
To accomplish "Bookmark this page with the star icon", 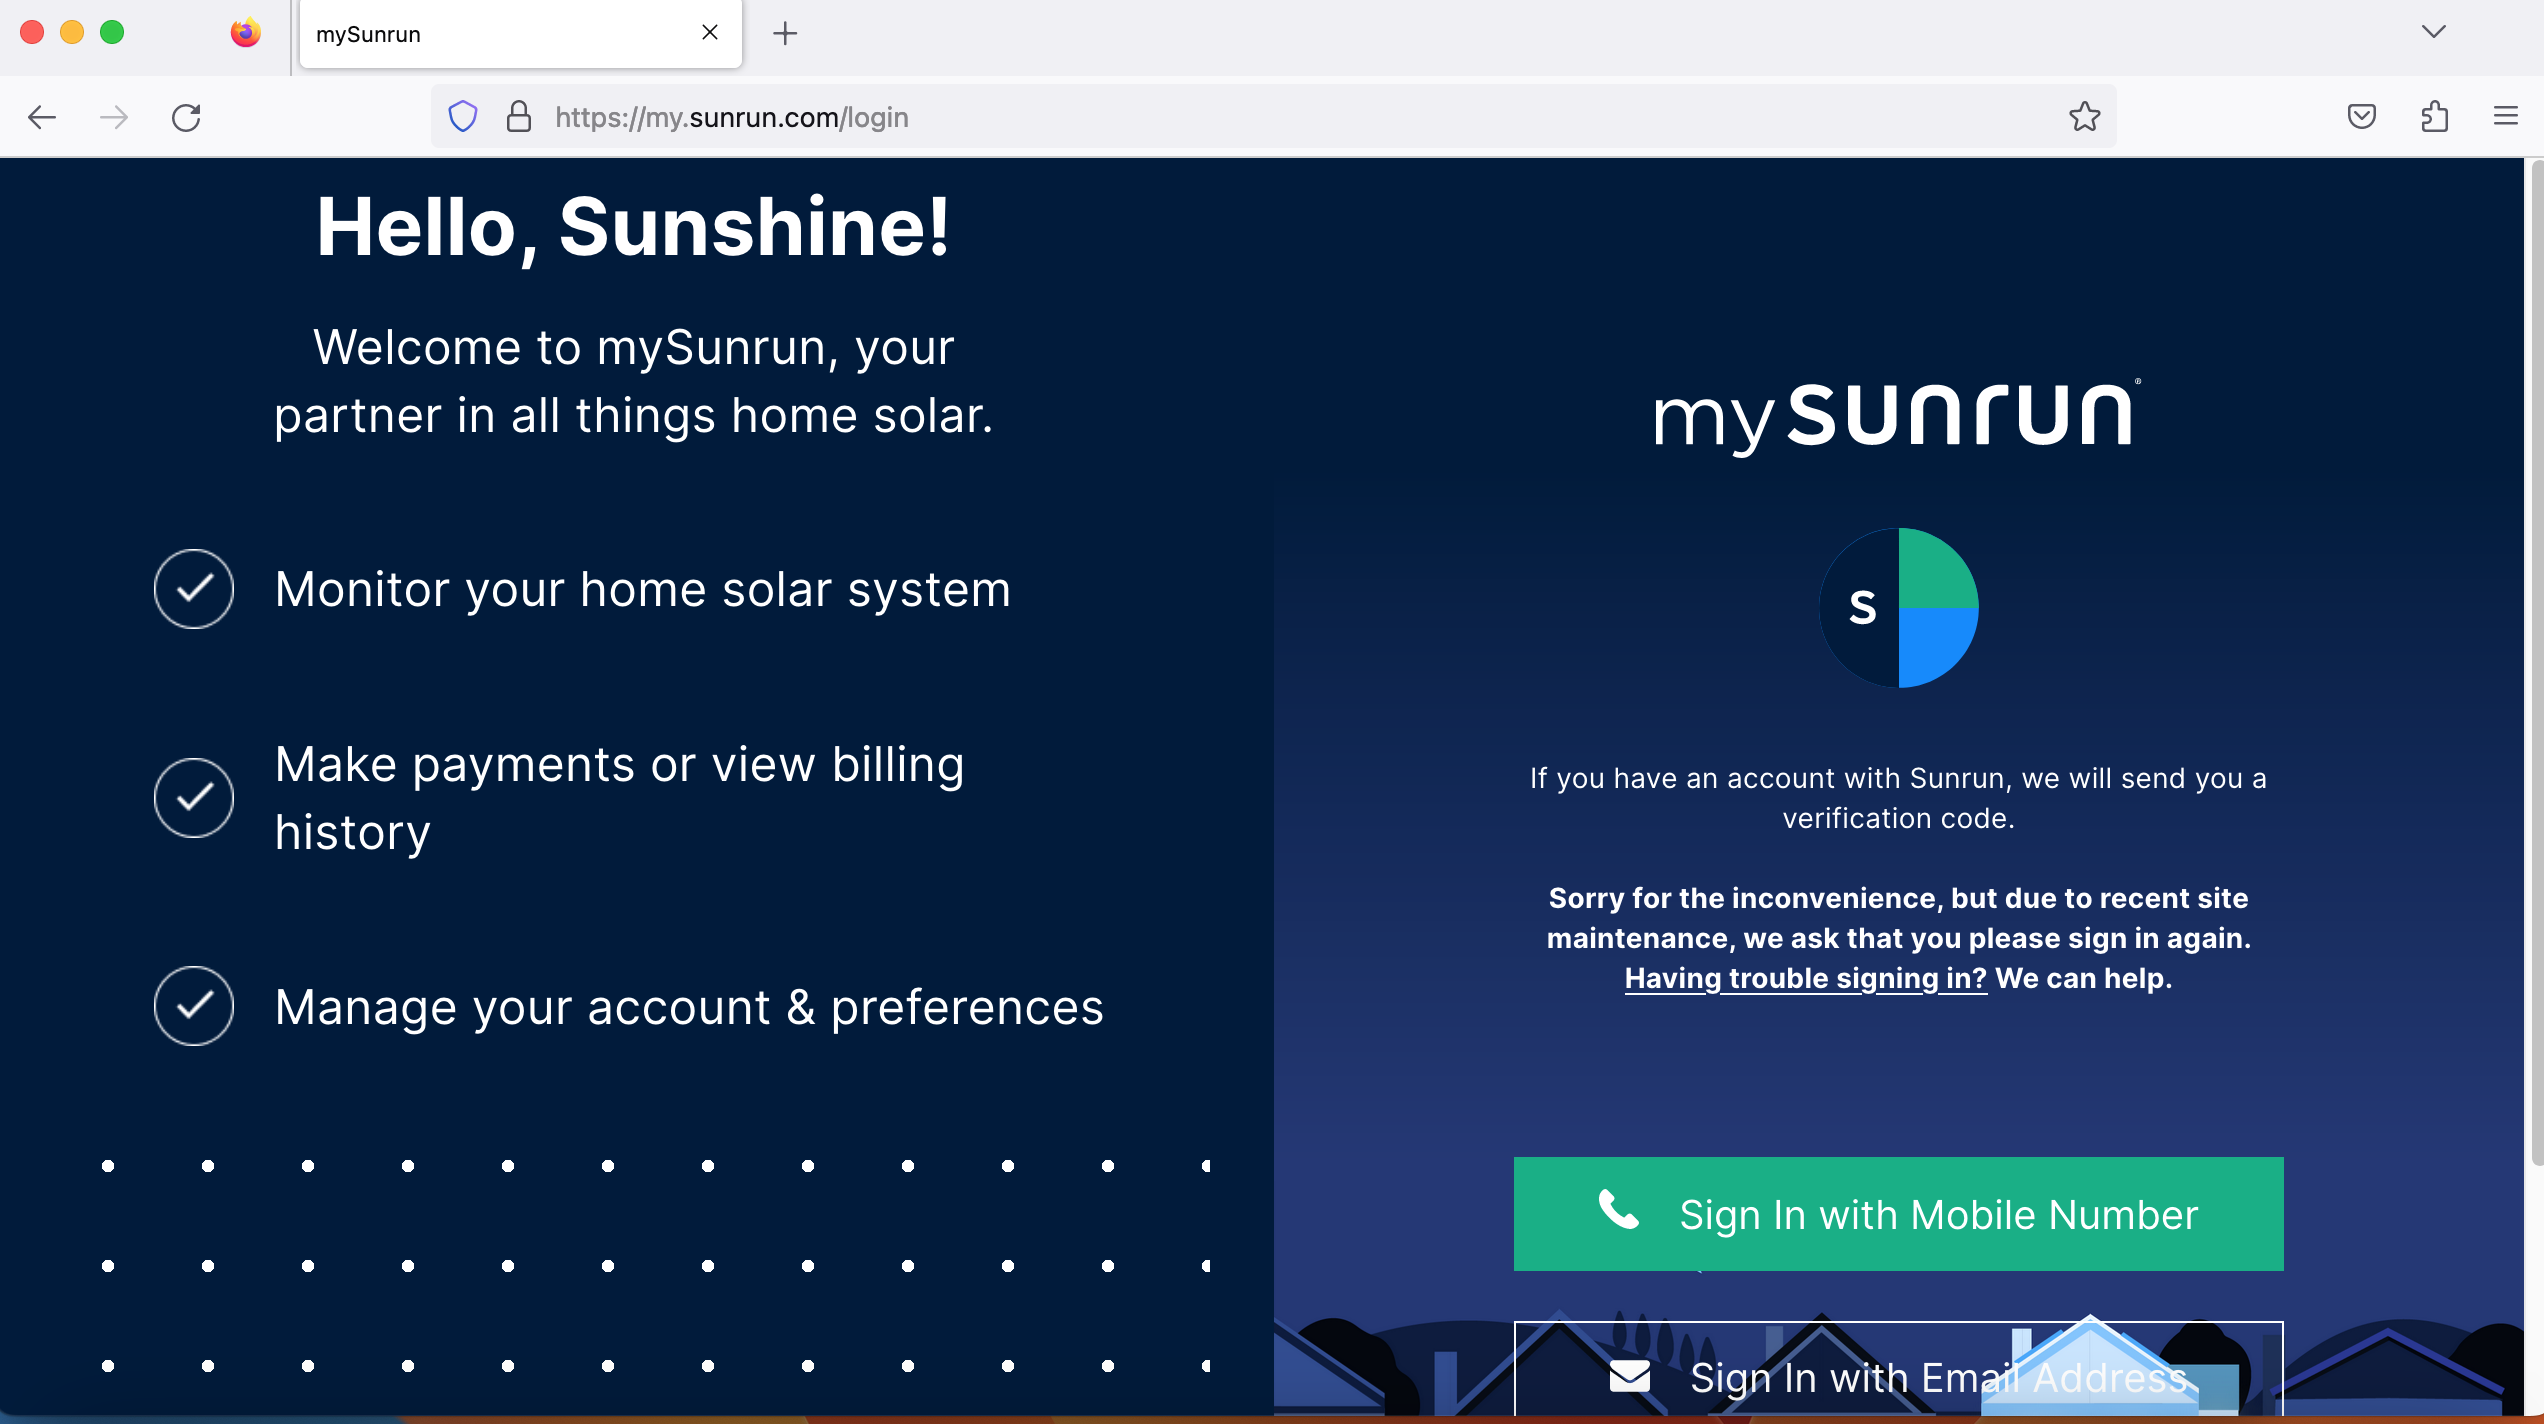I will click(x=2086, y=117).
